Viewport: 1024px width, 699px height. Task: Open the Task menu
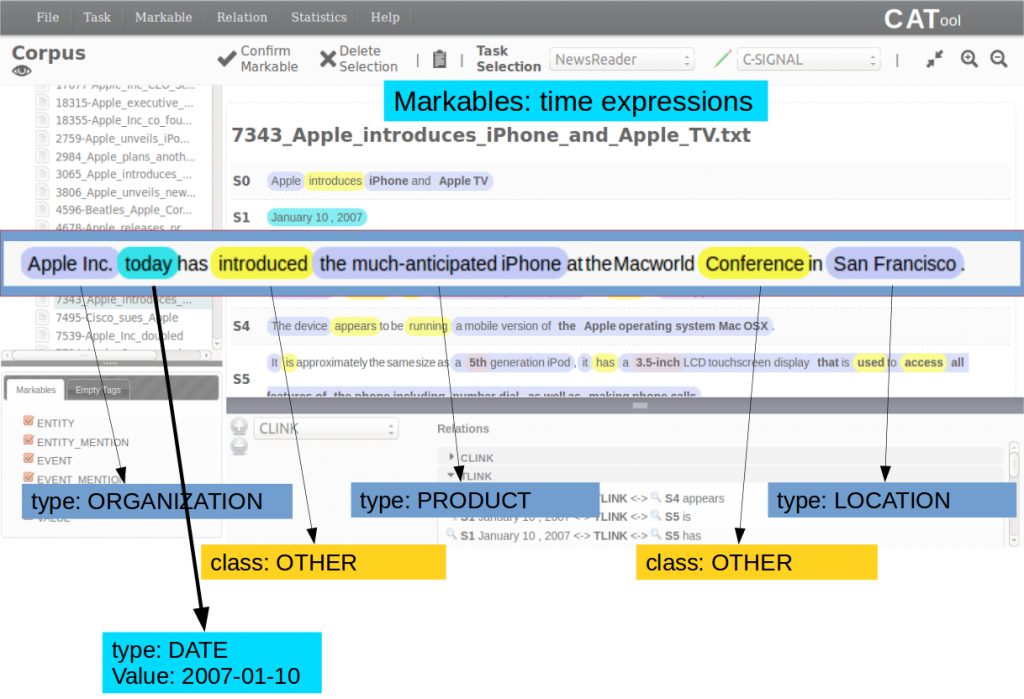pos(97,18)
